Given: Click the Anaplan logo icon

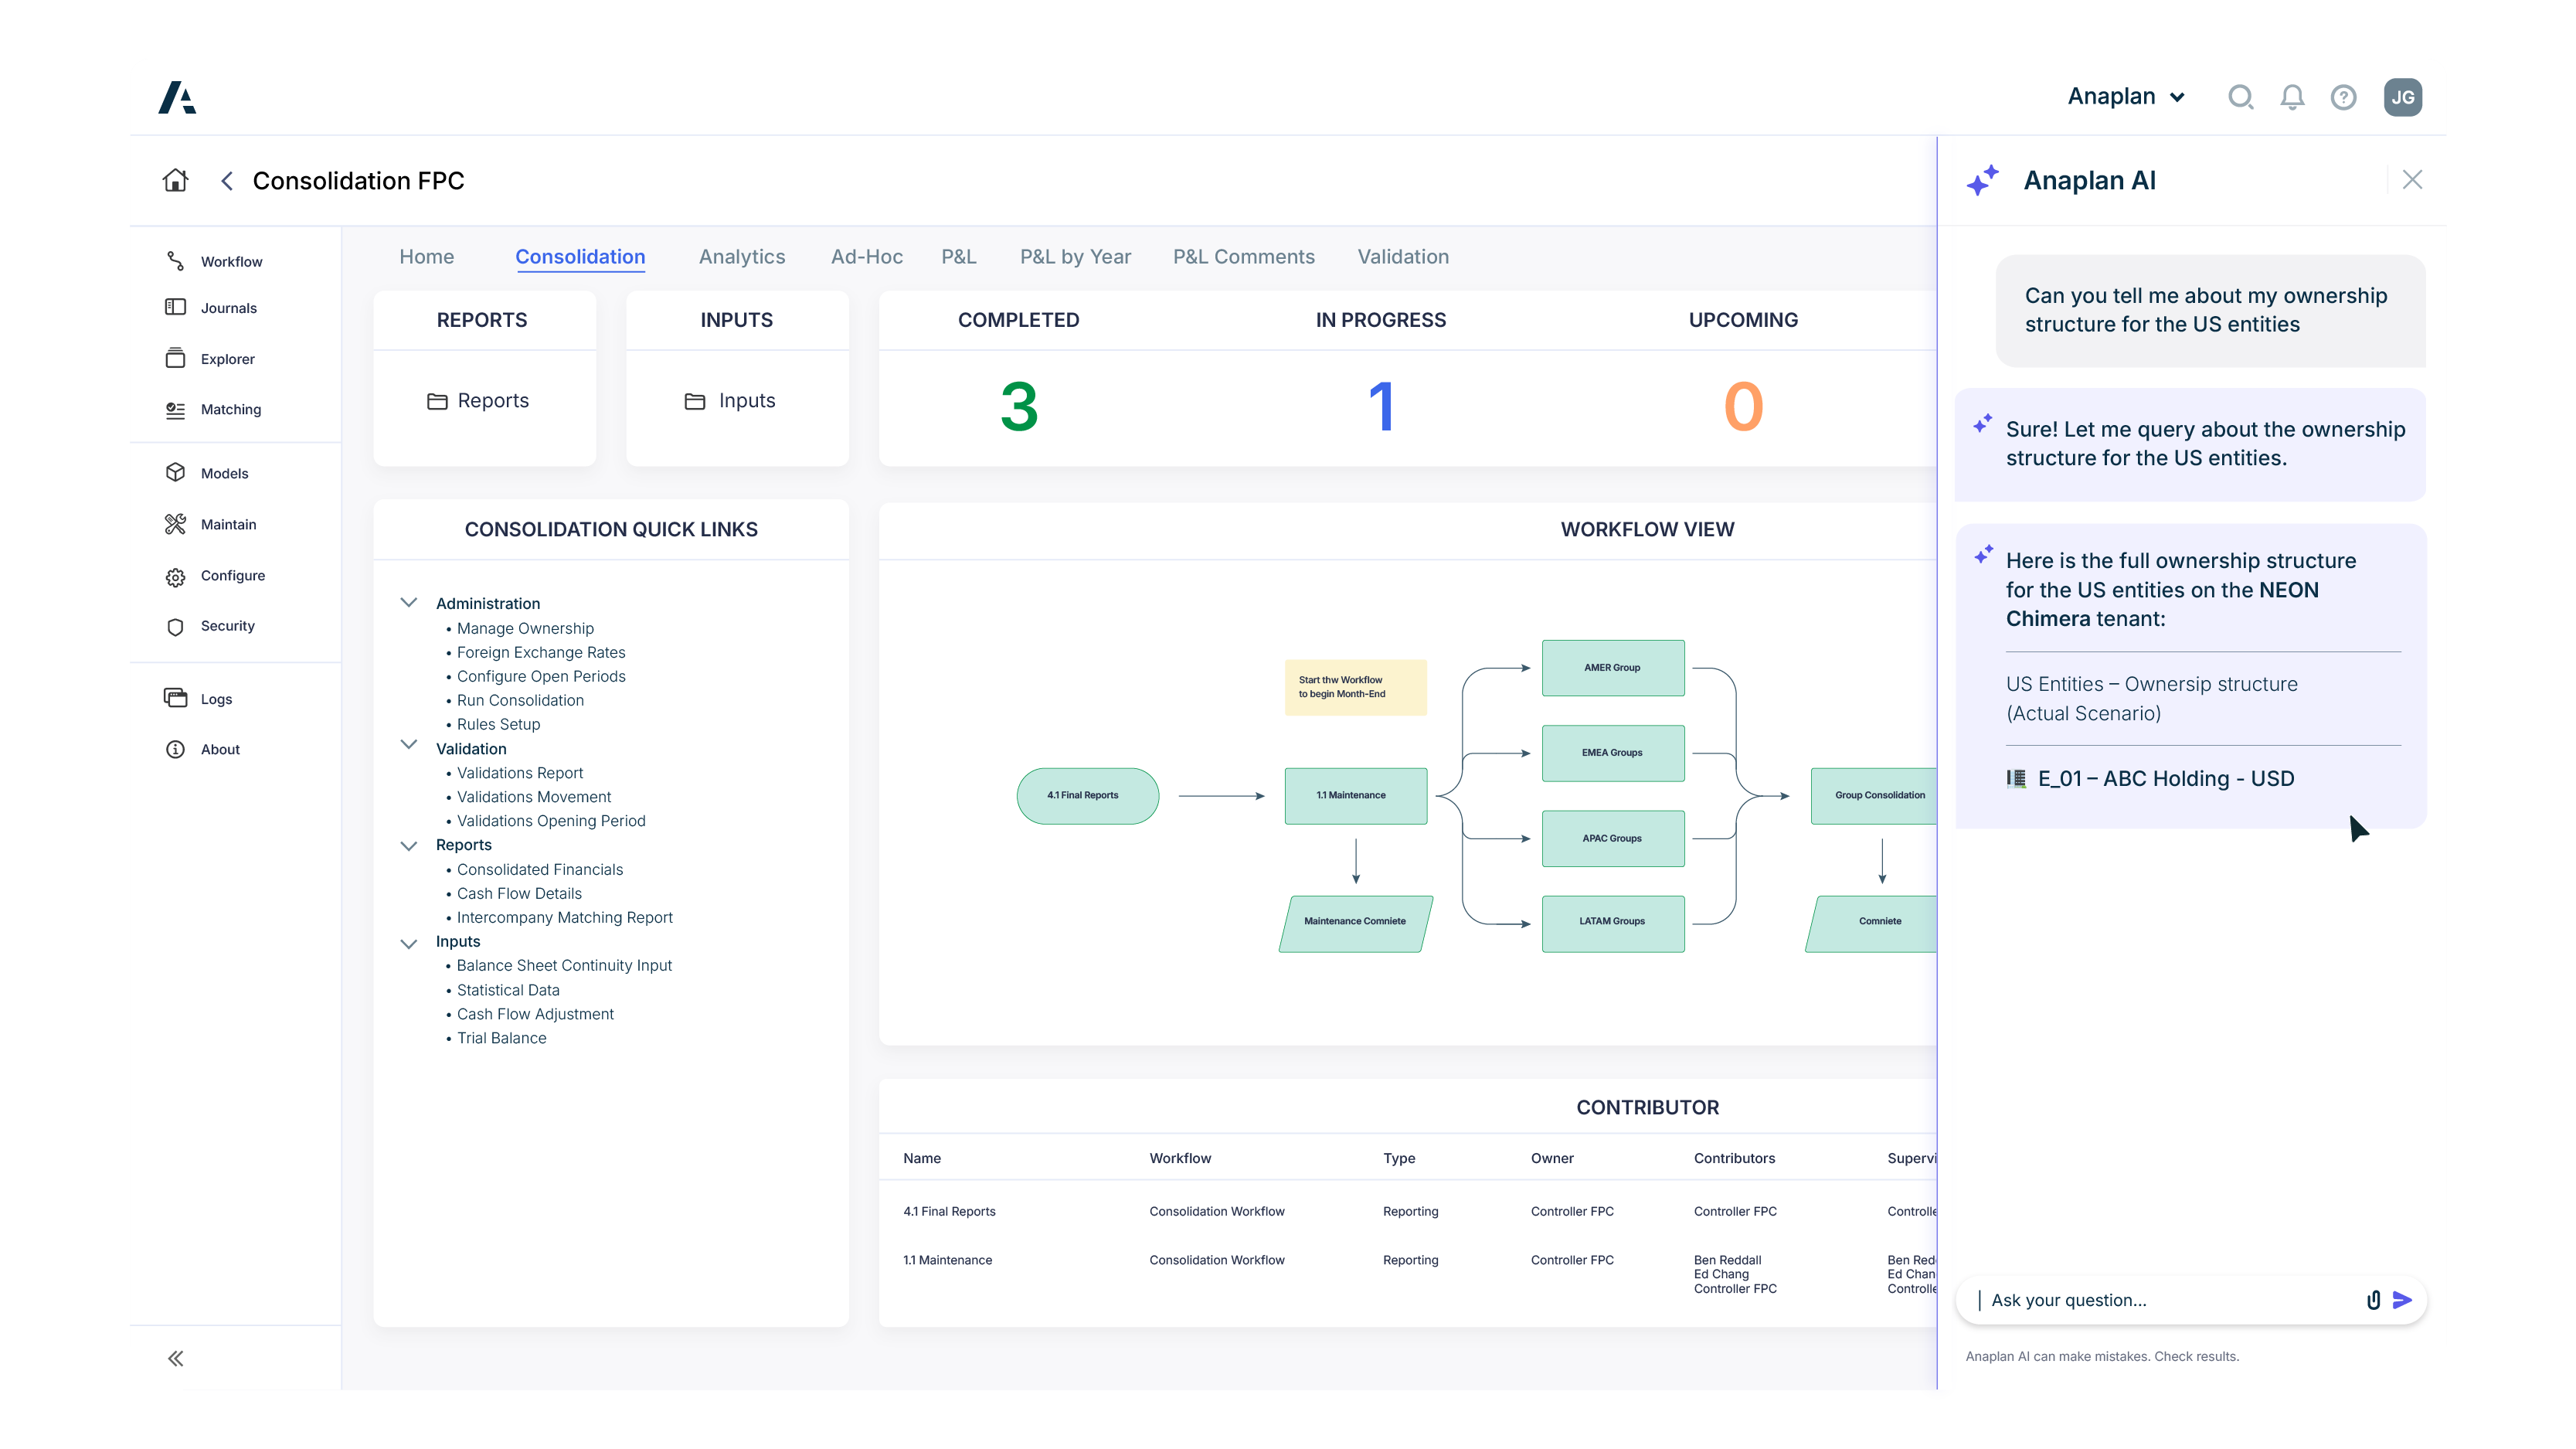Looking at the screenshot, I should click(x=177, y=97).
